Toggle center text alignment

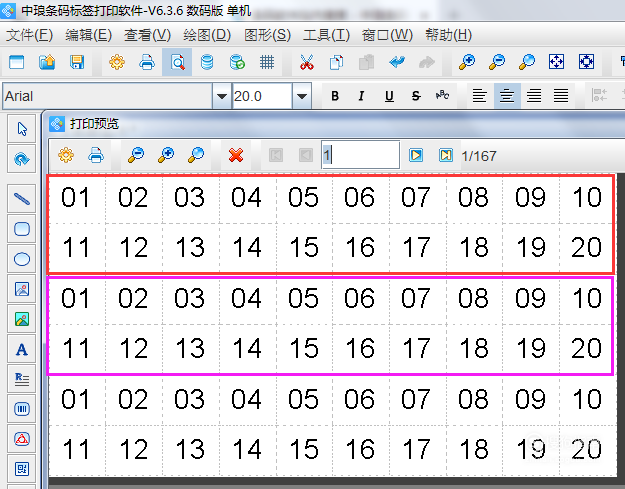(507, 96)
